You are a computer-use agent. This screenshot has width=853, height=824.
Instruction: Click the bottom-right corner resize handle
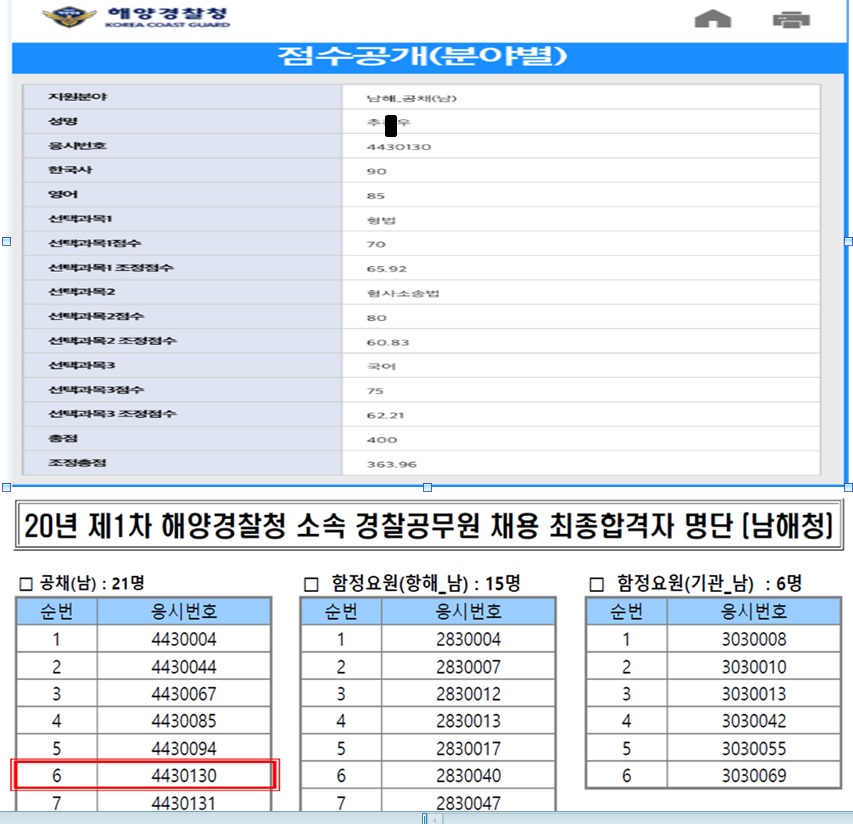pos(848,487)
